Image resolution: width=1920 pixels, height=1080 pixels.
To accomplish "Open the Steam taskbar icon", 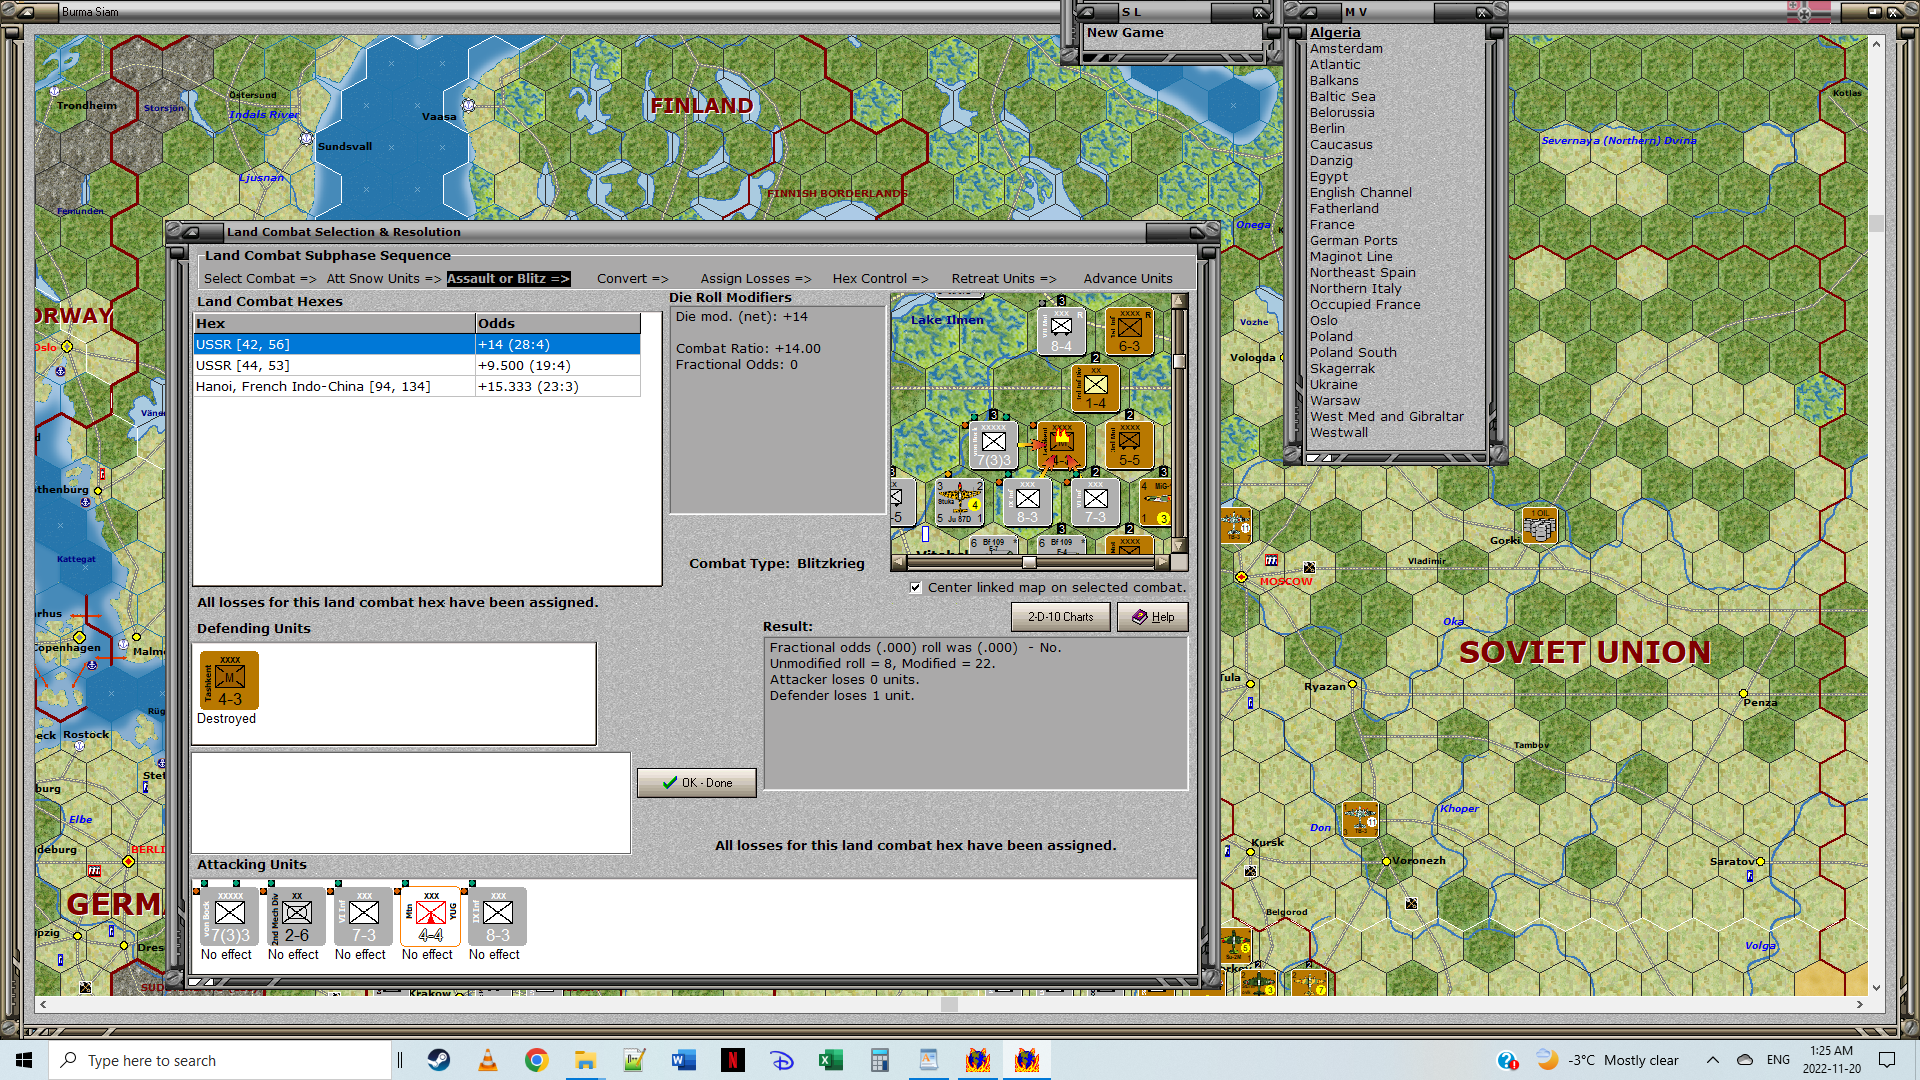I will (x=439, y=1060).
